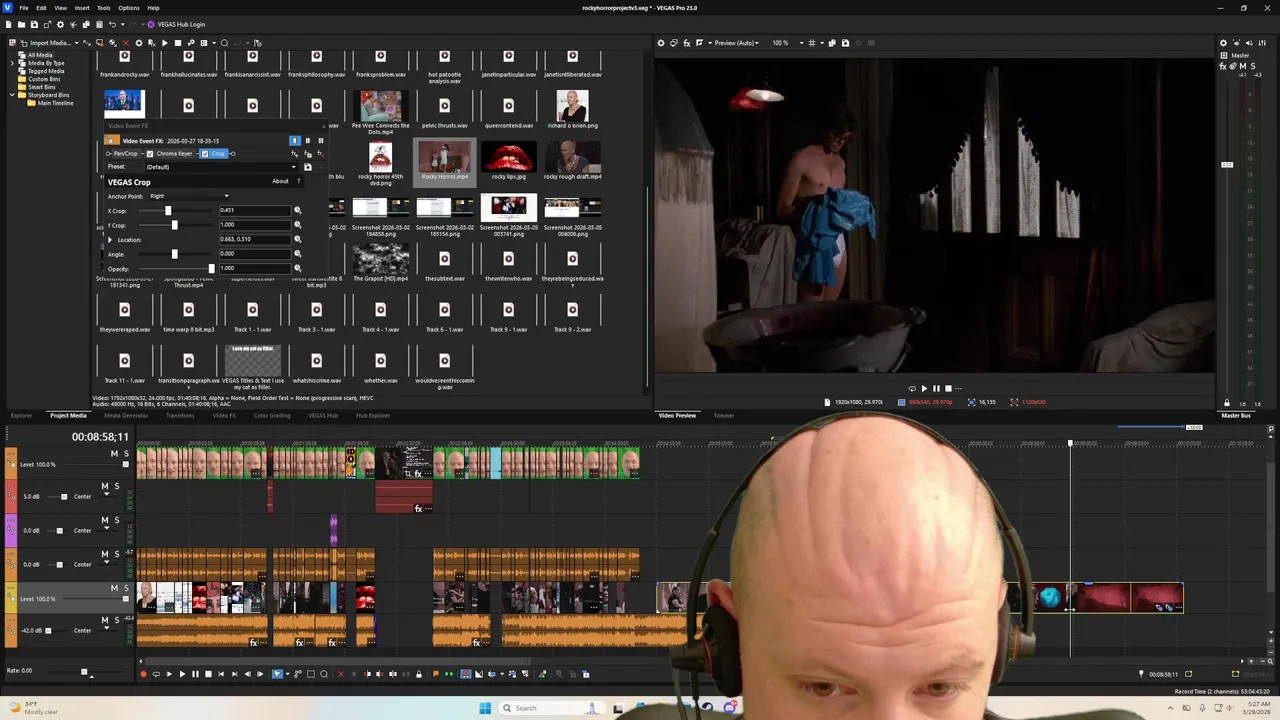Viewport: 1280px width, 720px height.
Task: Click the Search Media magnifier icon
Action: click(224, 43)
